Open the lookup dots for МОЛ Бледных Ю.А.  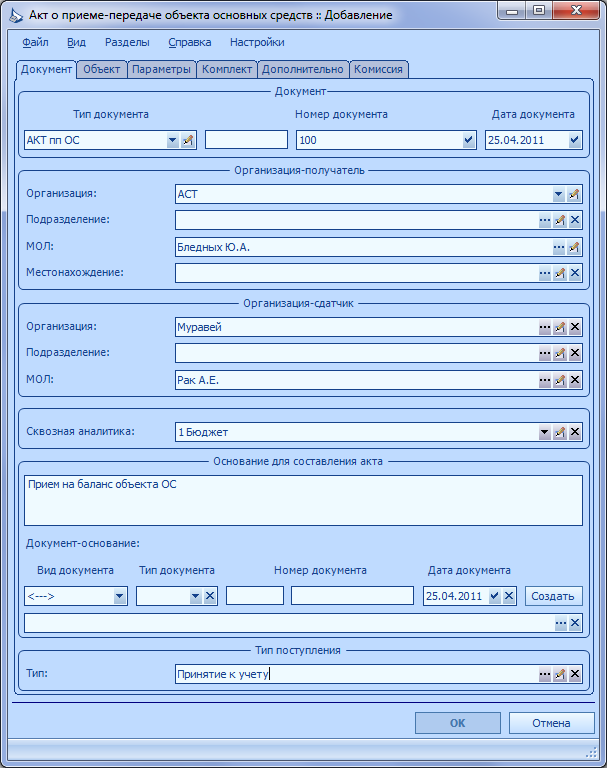(x=559, y=247)
